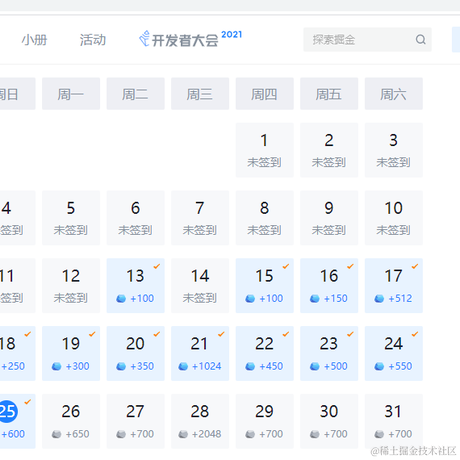Screen dimensions: 460x460
Task: Select day 1 calendar cell
Action: [x=265, y=150]
